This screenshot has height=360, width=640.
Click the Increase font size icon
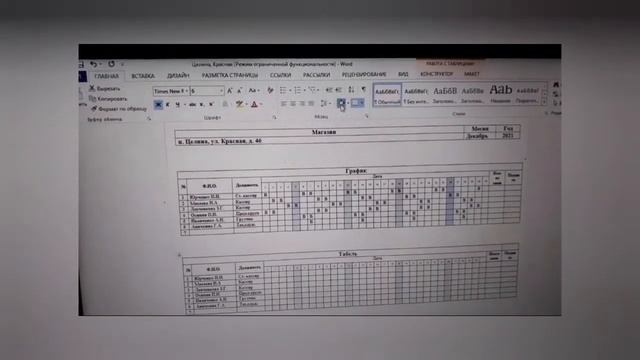click(230, 91)
